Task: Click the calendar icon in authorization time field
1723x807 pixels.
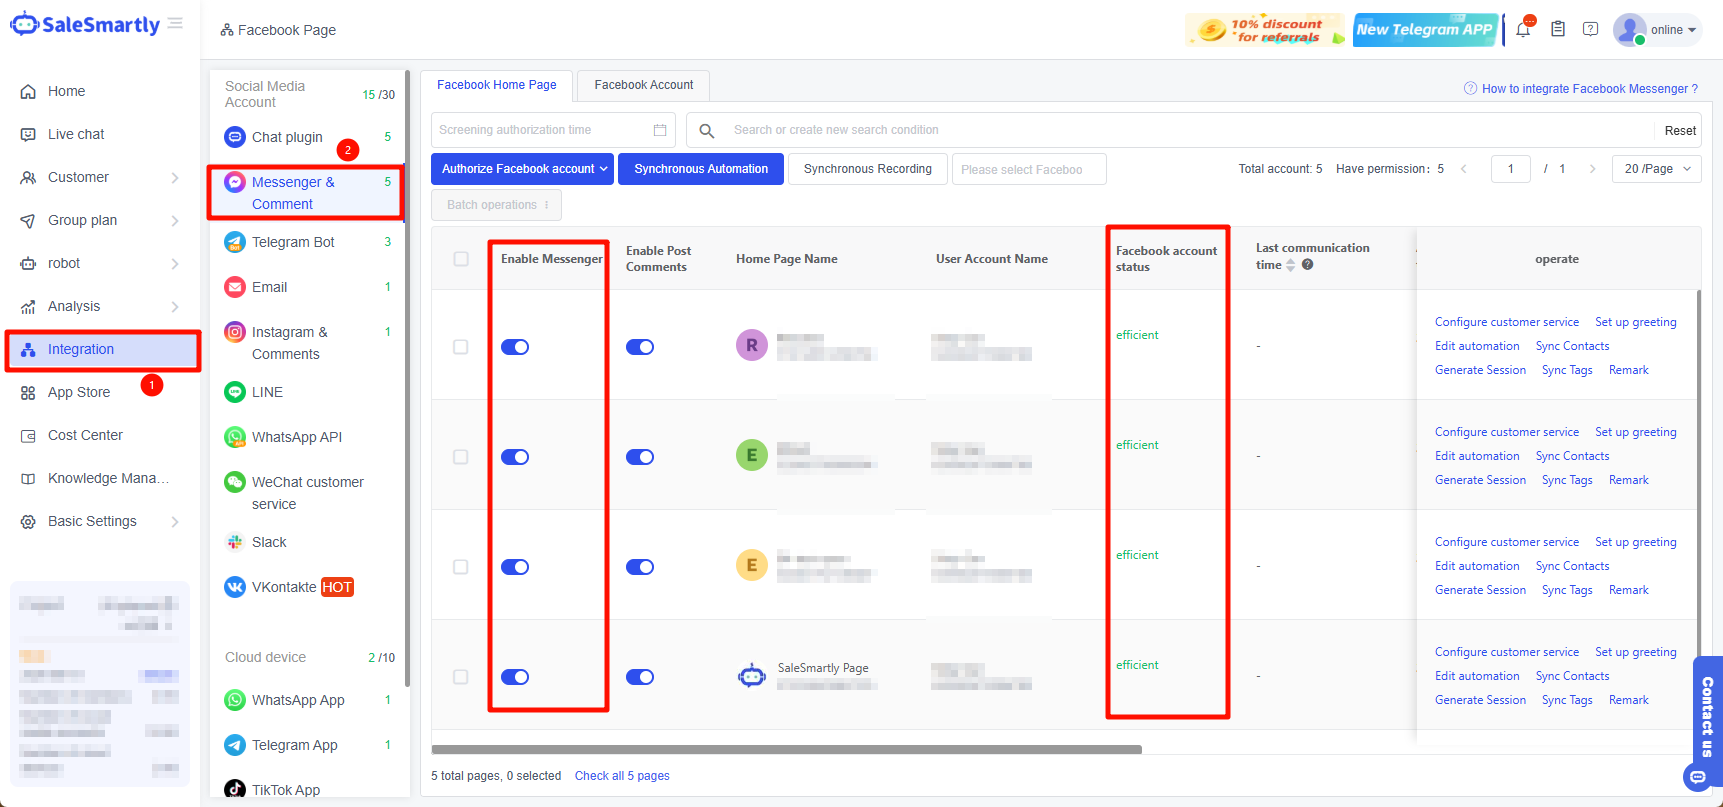Action: point(660,130)
